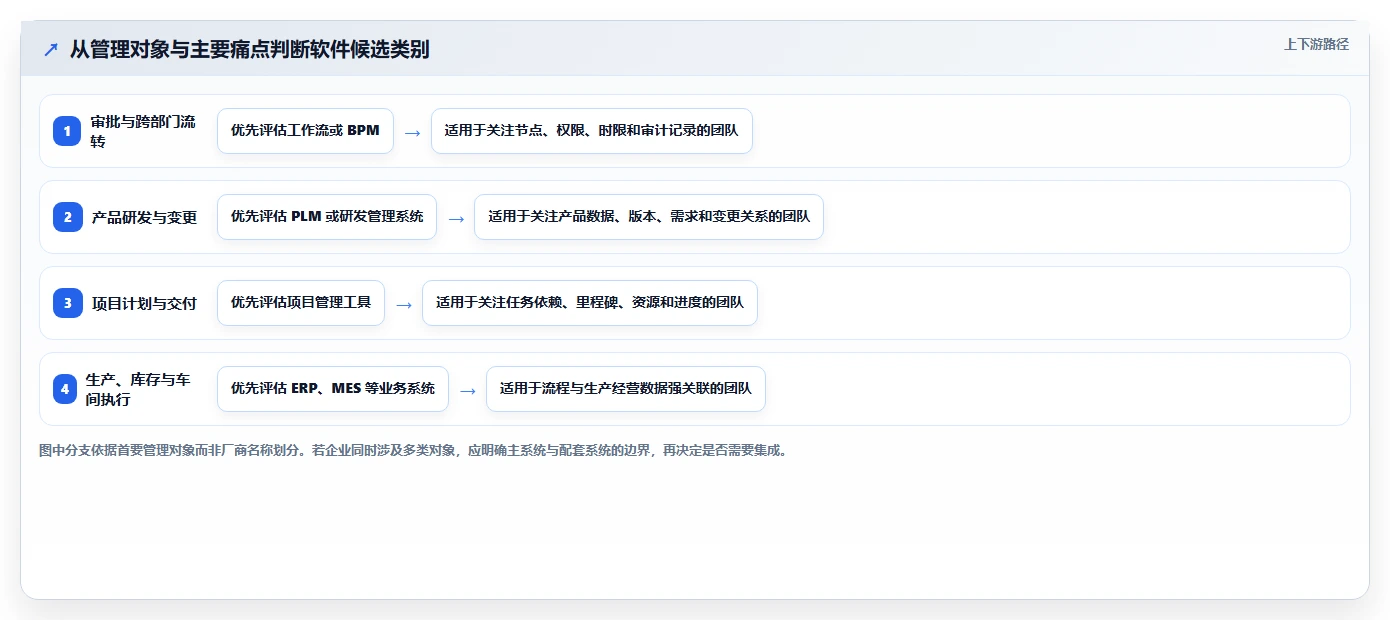Click the step 3 number badge

pyautogui.click(x=67, y=303)
